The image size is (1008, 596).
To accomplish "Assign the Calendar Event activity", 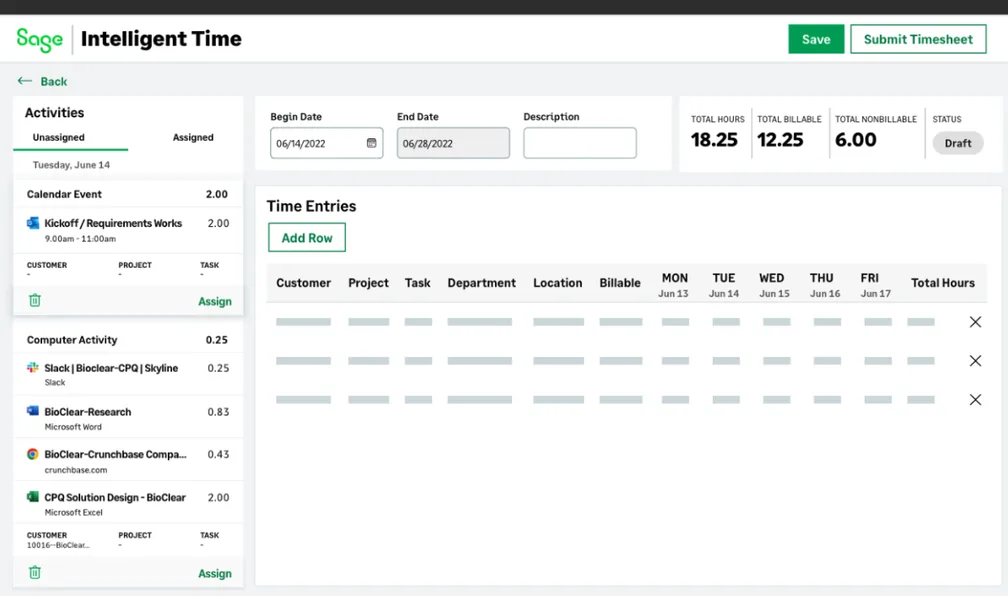I will (215, 302).
